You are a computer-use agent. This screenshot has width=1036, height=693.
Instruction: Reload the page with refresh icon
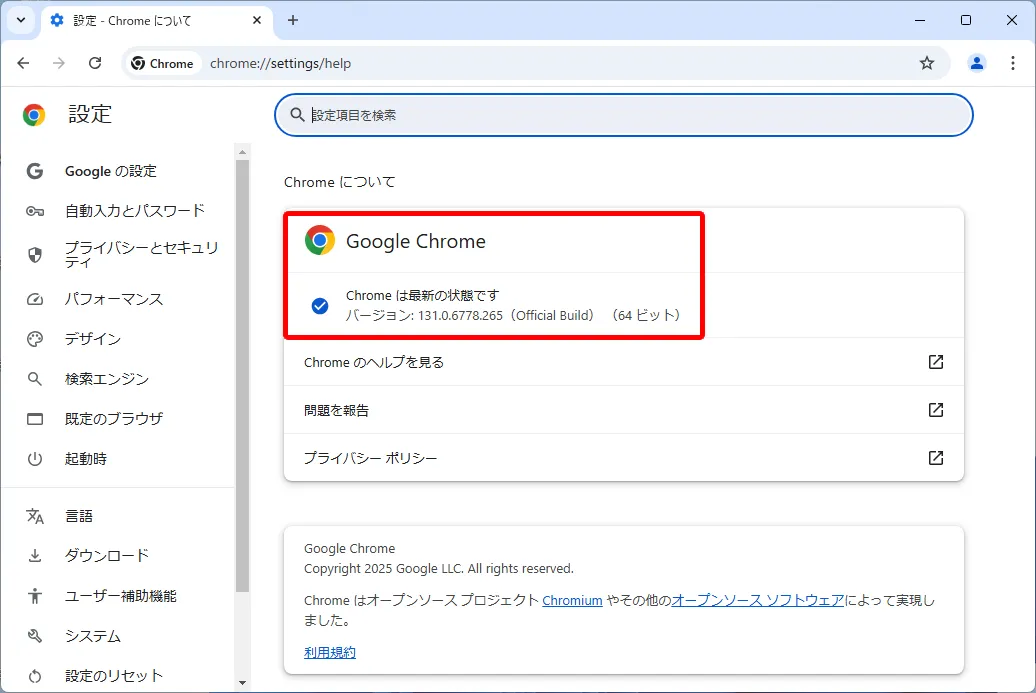(x=95, y=63)
